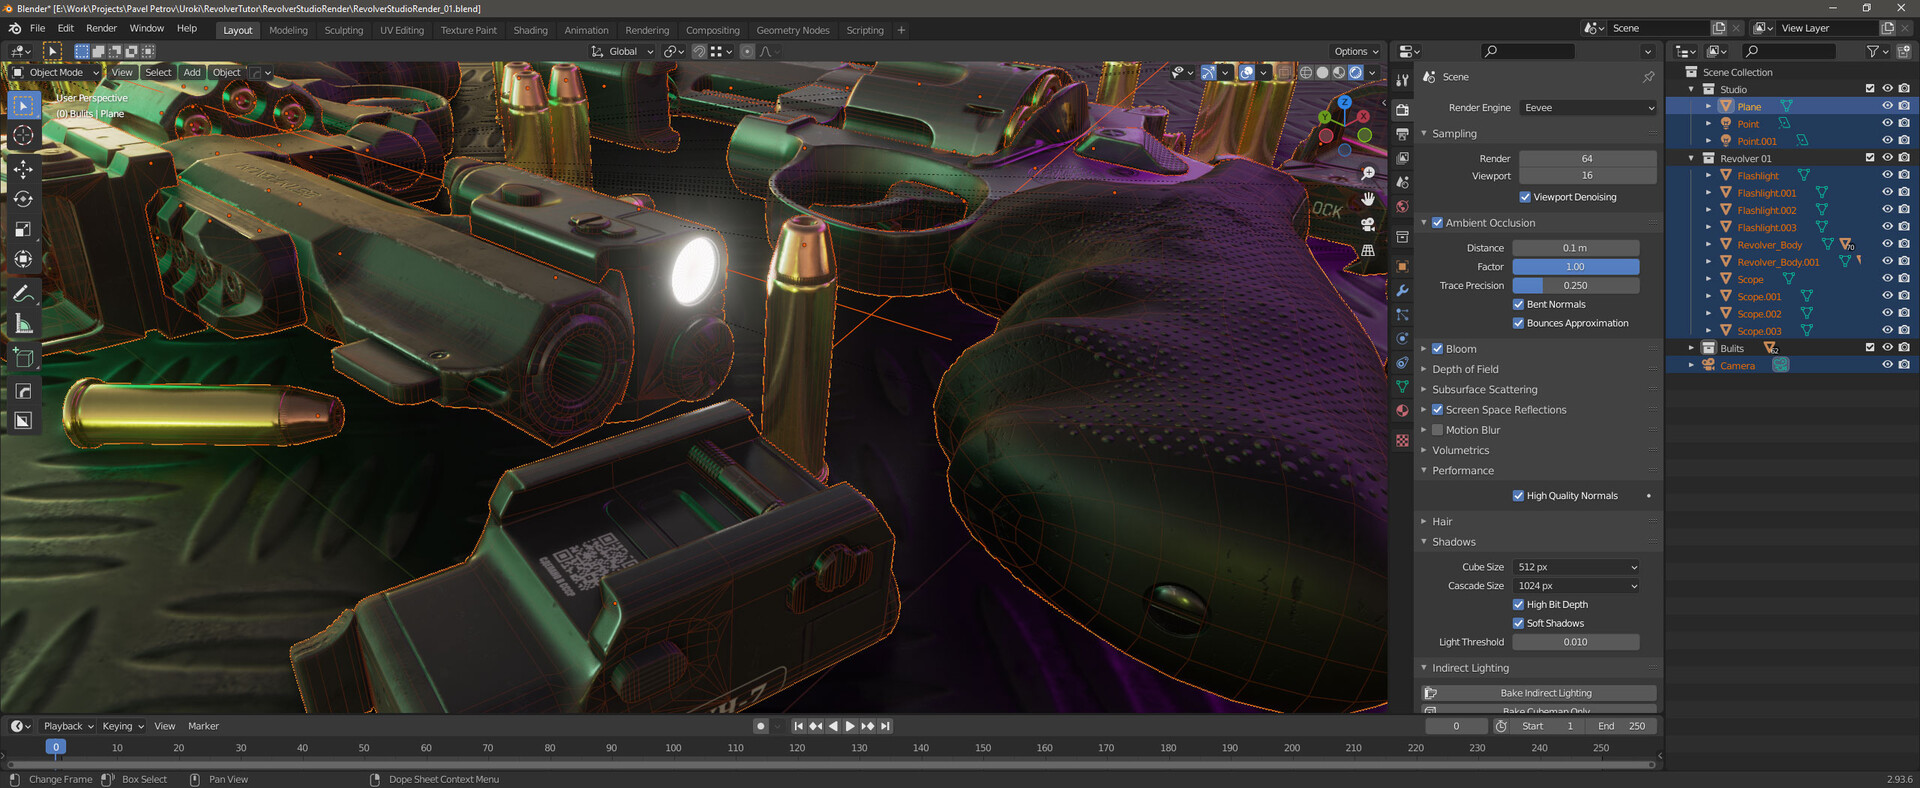The height and width of the screenshot is (788, 1920).
Task: Open the Render Engine dropdown showing Eevee
Action: 1588,108
